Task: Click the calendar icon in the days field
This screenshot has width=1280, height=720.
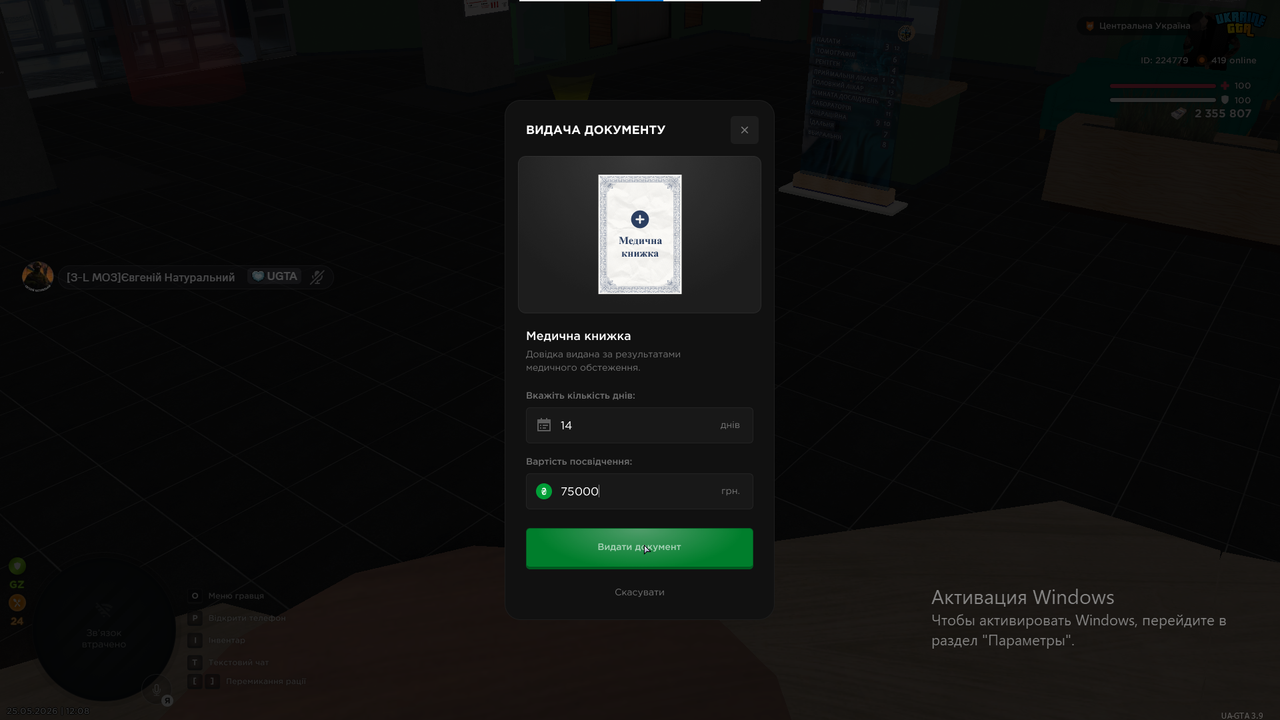Action: [x=544, y=425]
